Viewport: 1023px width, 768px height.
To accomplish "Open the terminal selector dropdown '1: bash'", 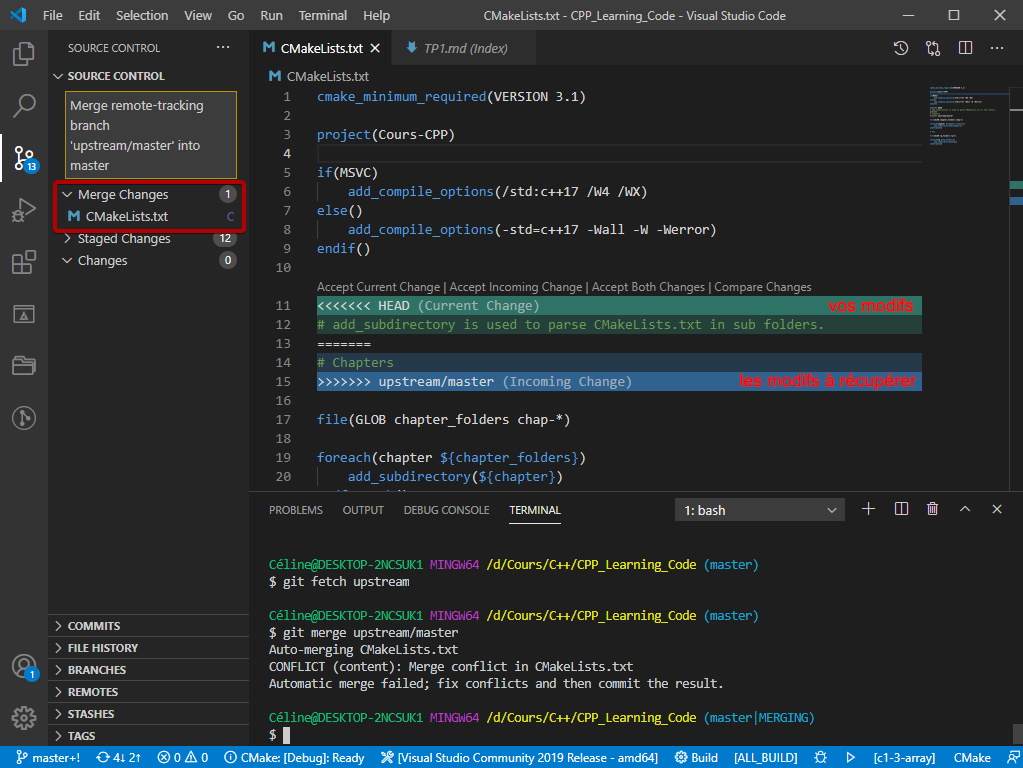I will [759, 510].
